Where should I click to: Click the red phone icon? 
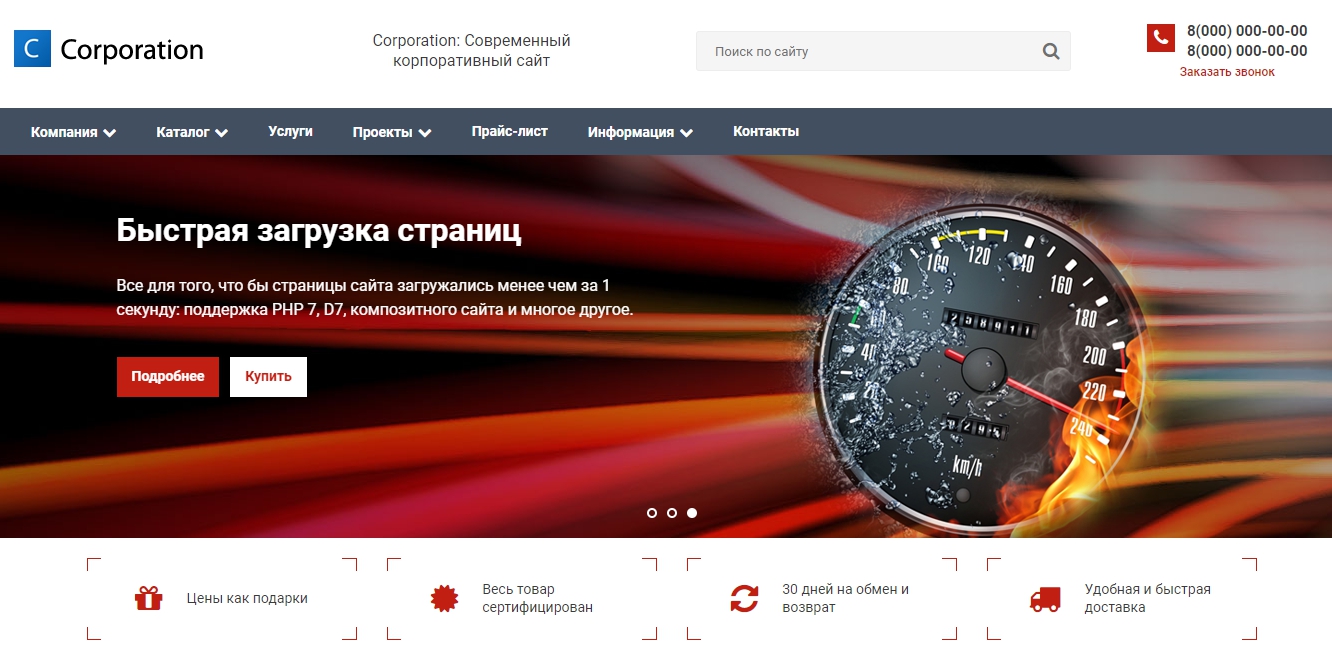tap(1160, 38)
